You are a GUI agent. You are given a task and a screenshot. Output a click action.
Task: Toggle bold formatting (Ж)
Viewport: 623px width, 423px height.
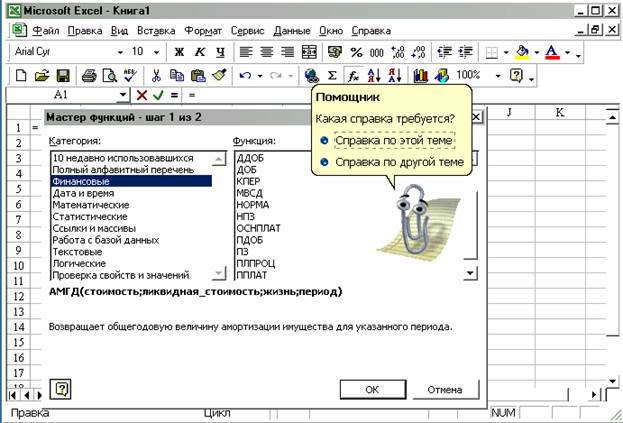tap(179, 52)
